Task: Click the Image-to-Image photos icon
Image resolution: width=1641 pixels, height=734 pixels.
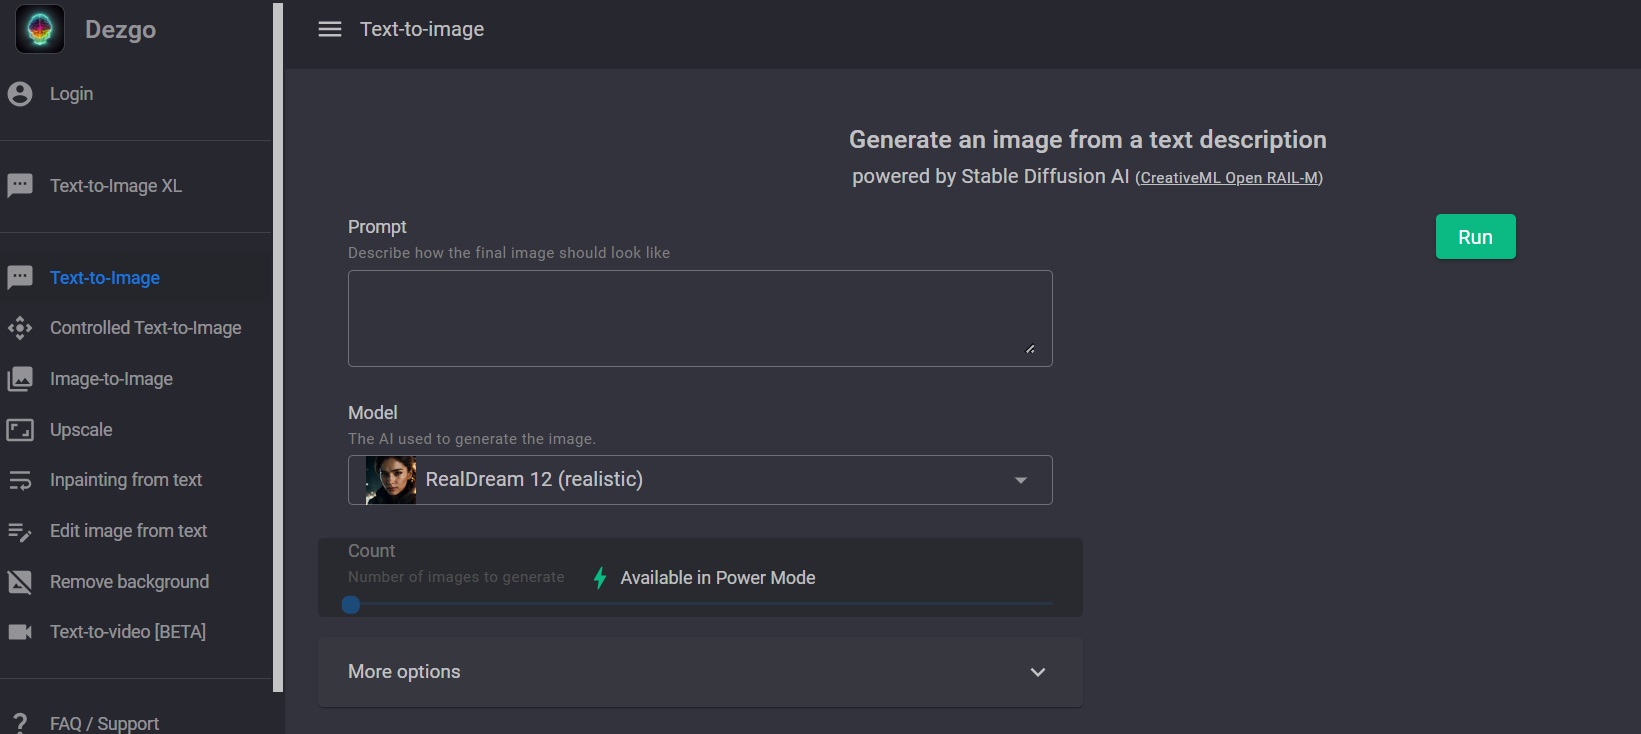Action: tap(20, 379)
